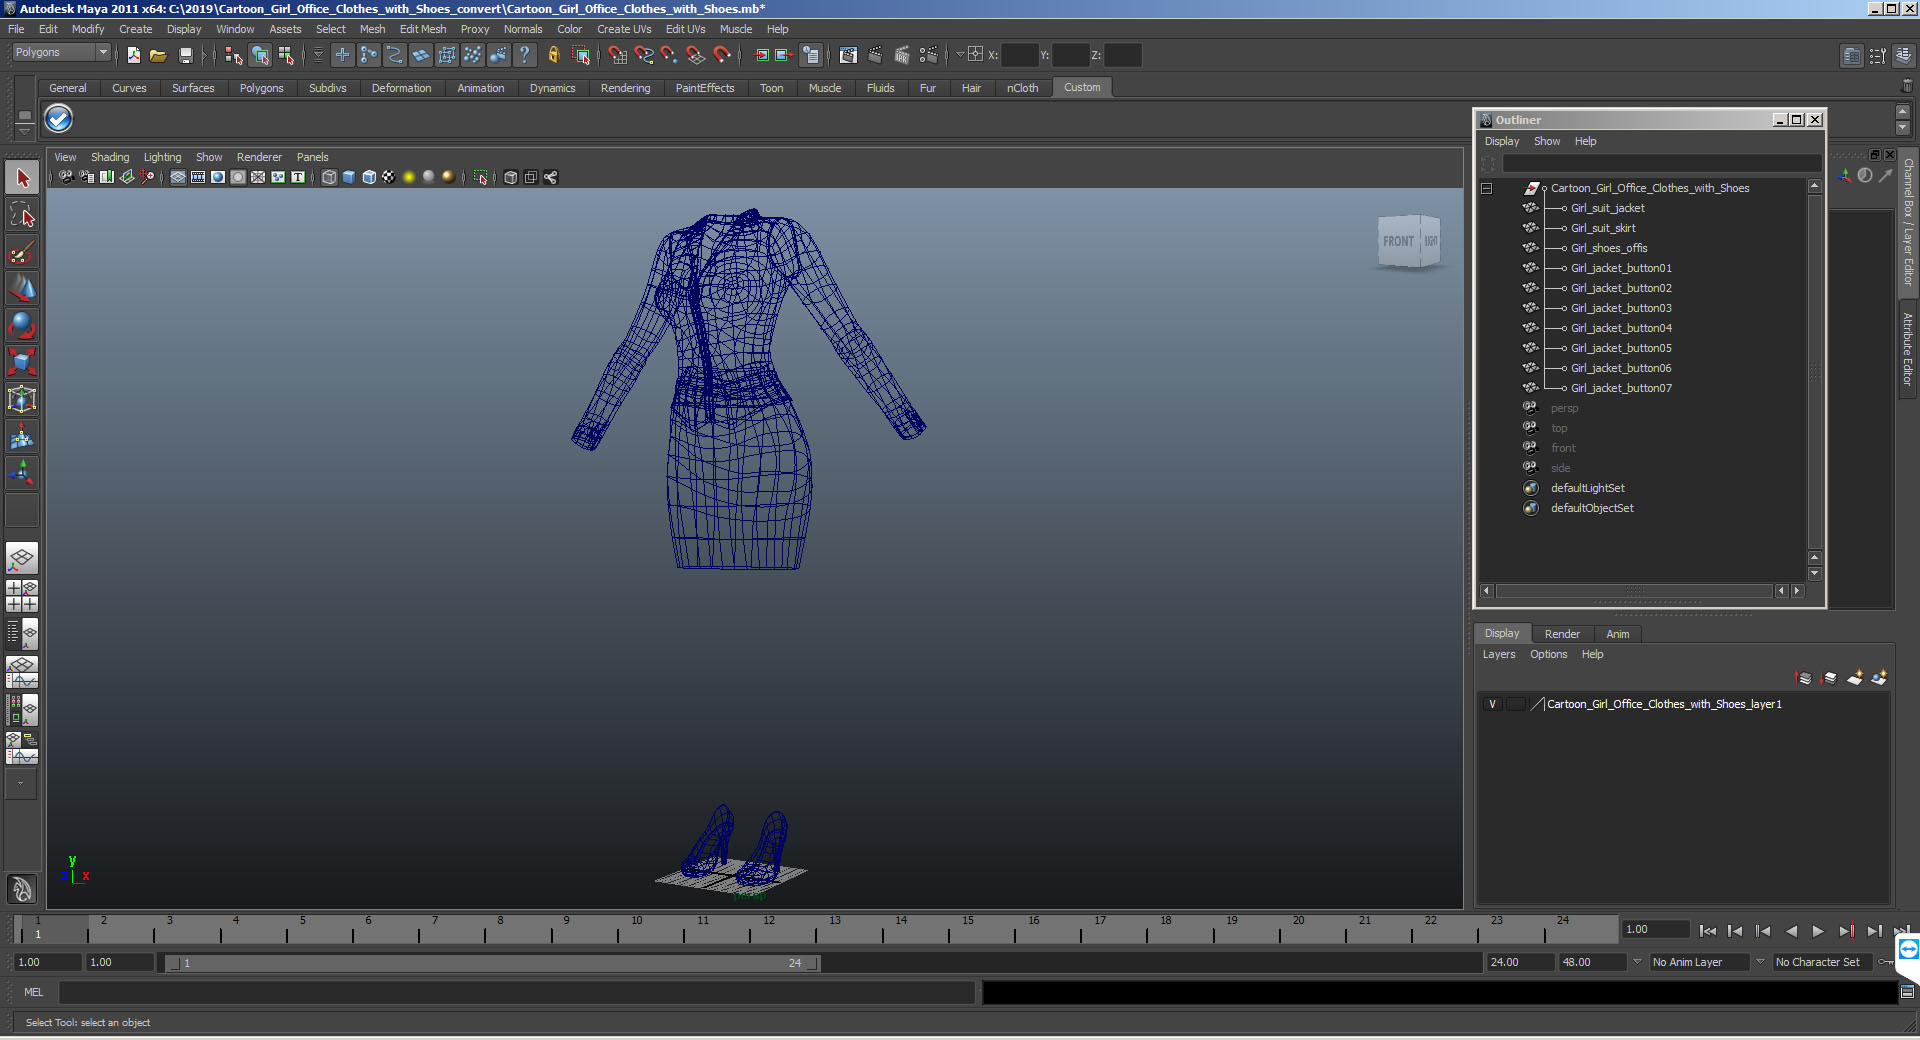Toggle select by hierarchy mode
The height and width of the screenshot is (1040, 1920).
pos(234,55)
